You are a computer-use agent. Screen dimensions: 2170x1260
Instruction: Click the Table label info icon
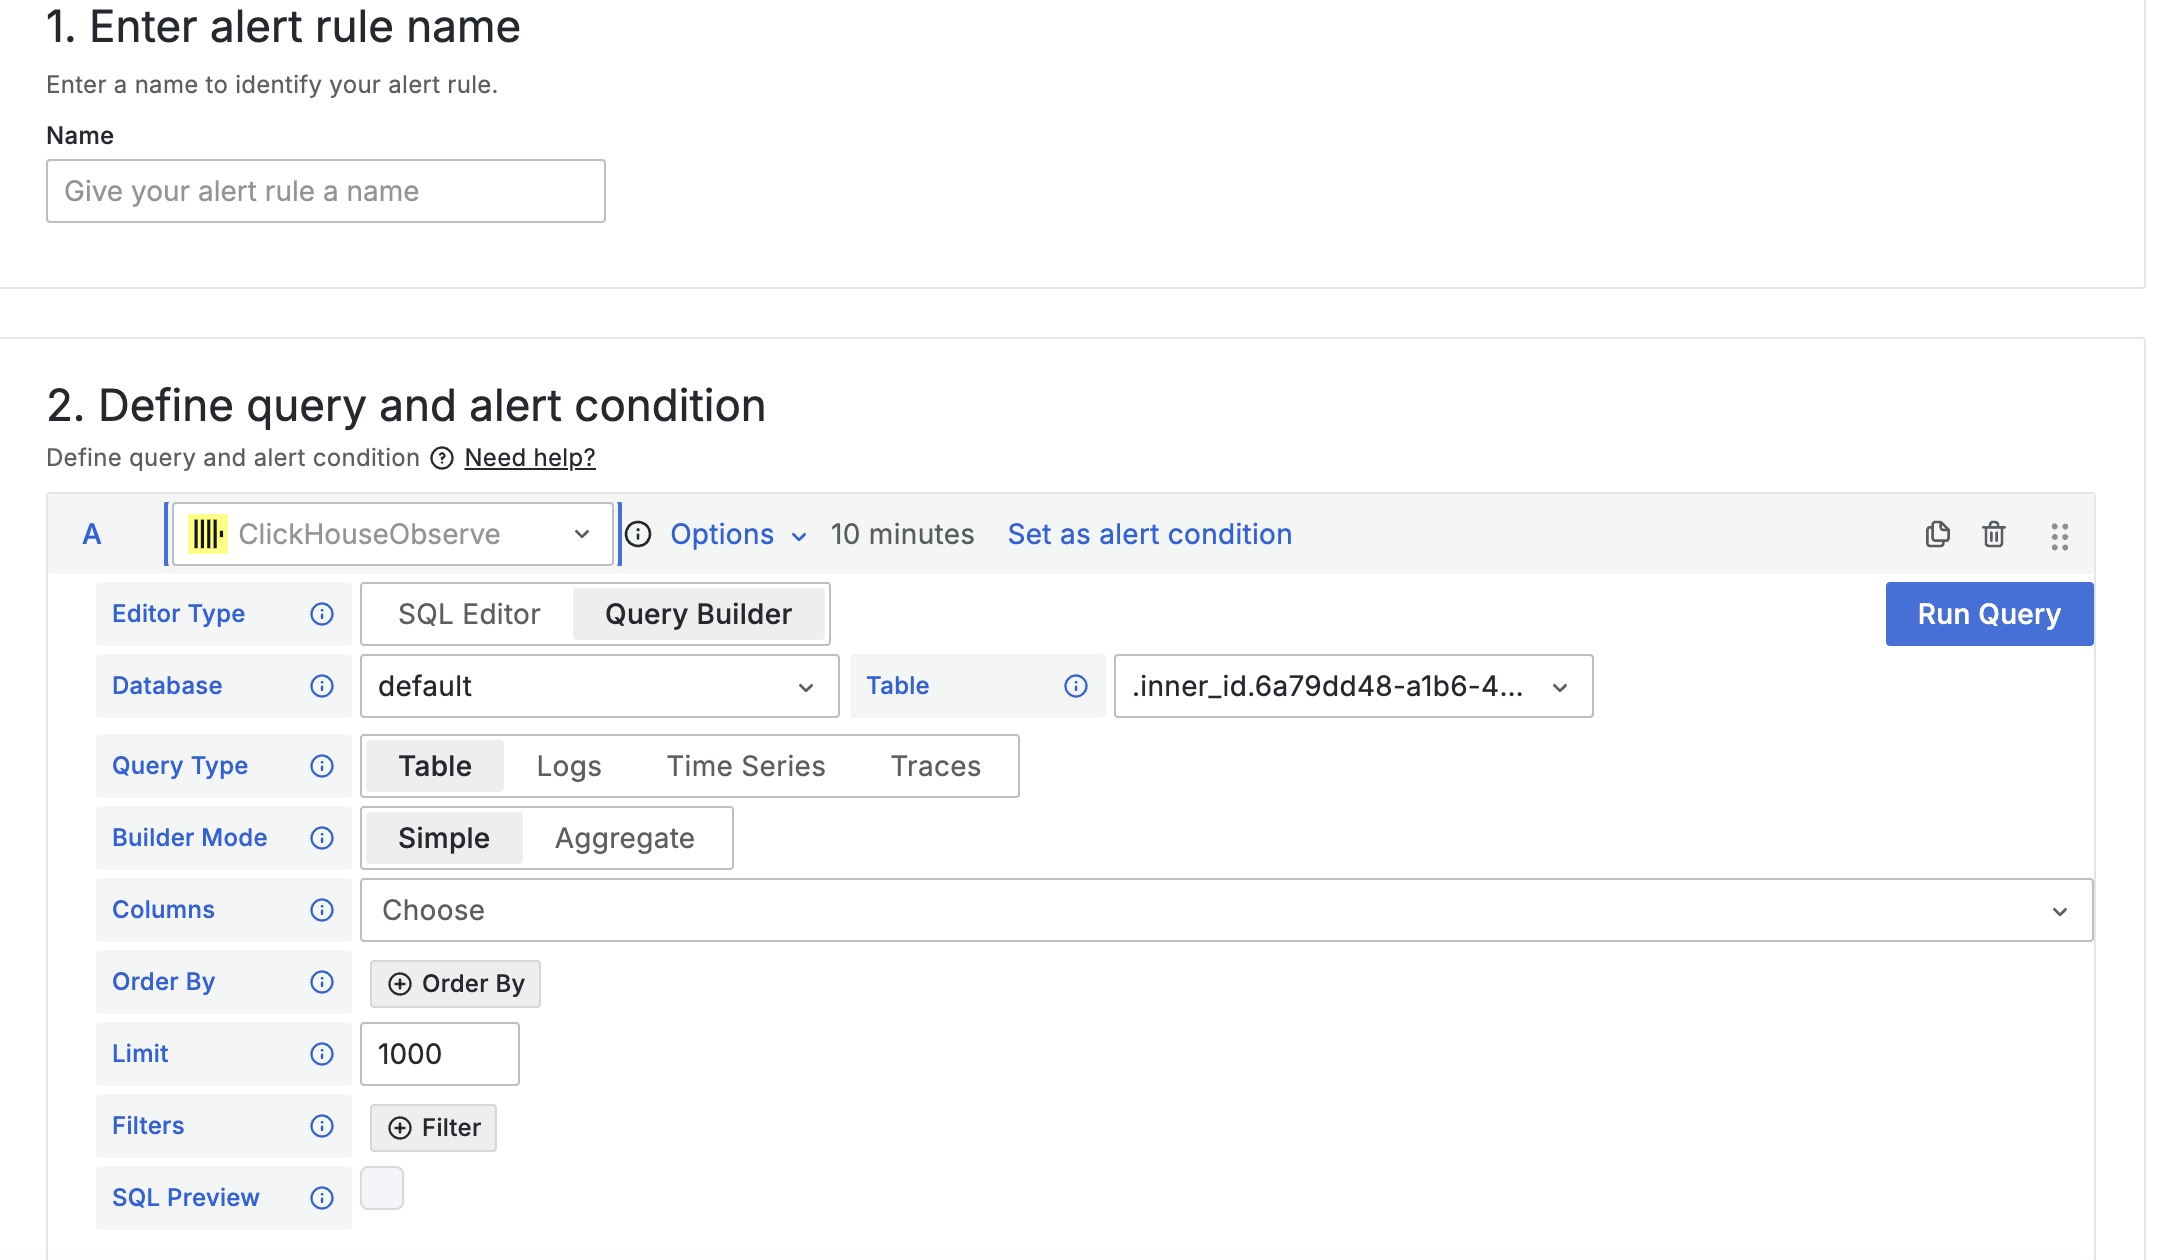pyautogui.click(x=1076, y=686)
